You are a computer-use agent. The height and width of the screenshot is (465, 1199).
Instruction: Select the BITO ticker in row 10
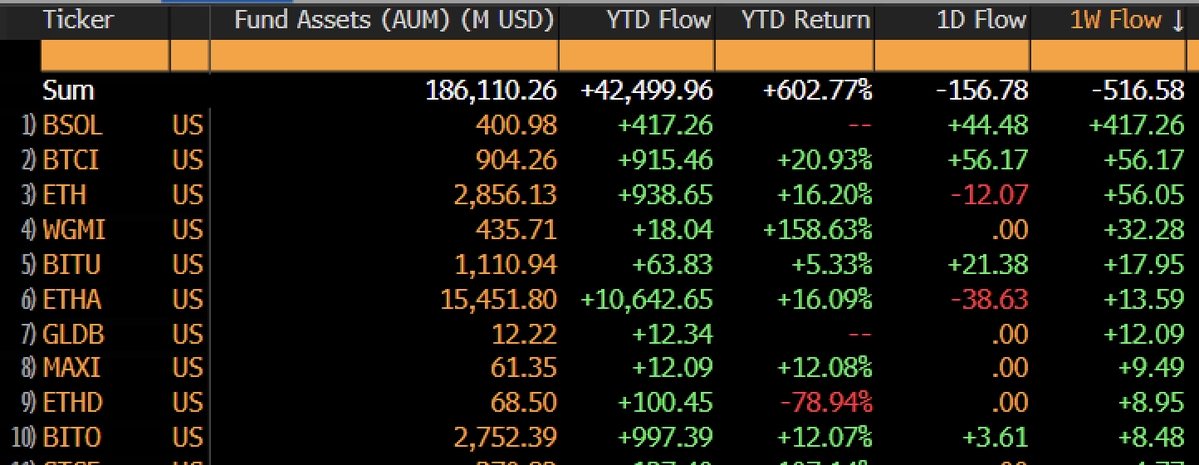point(72,437)
